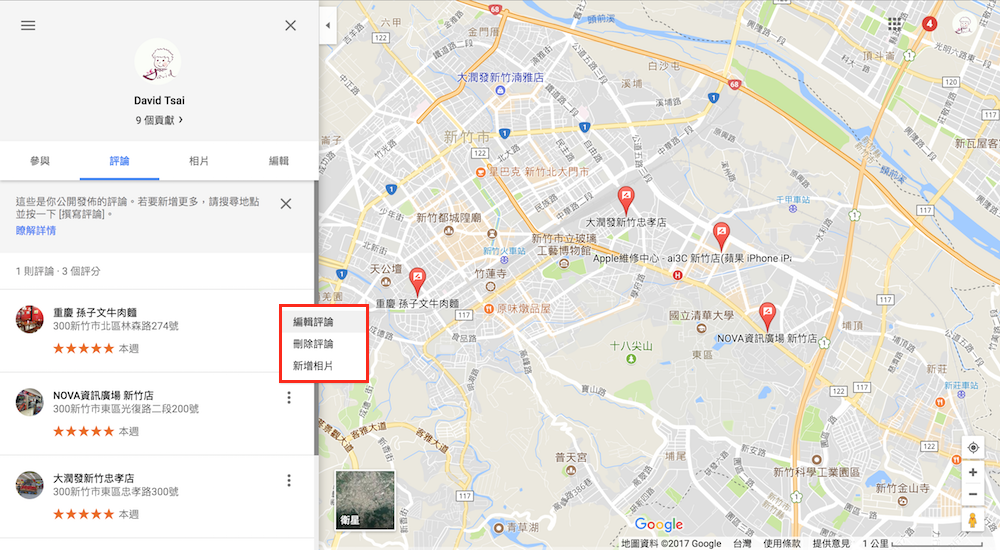
Task: Click the 新竹市立玻璃工藝博物館 map label
Action: point(564,244)
